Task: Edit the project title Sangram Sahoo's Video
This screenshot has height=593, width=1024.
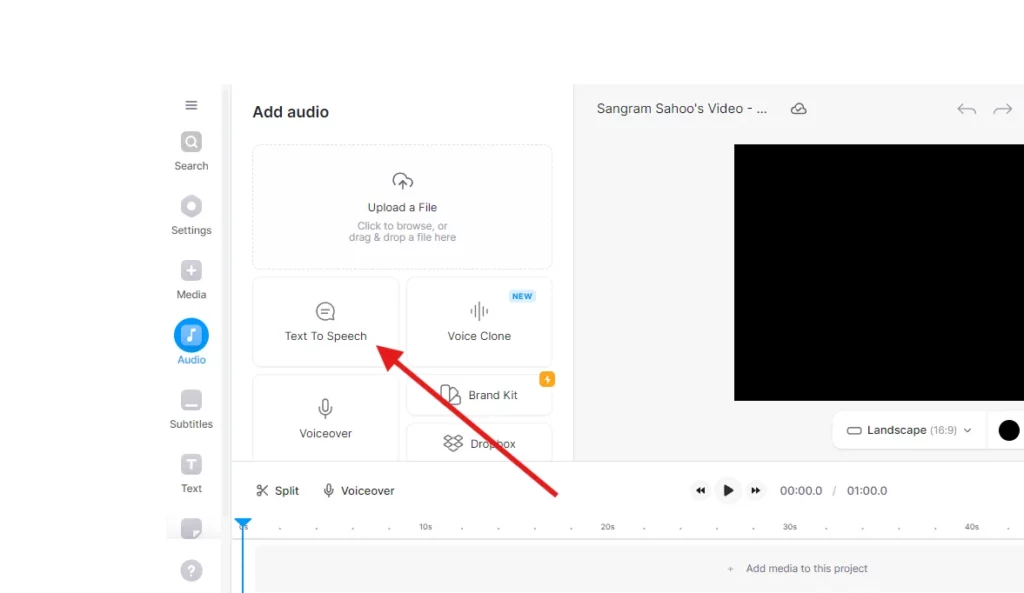Action: tap(682, 108)
